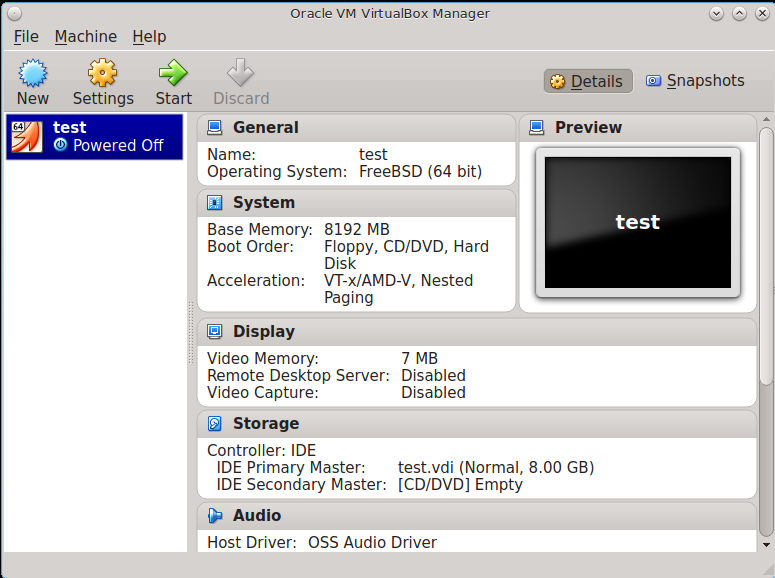Toggle the Details view button

click(x=587, y=82)
